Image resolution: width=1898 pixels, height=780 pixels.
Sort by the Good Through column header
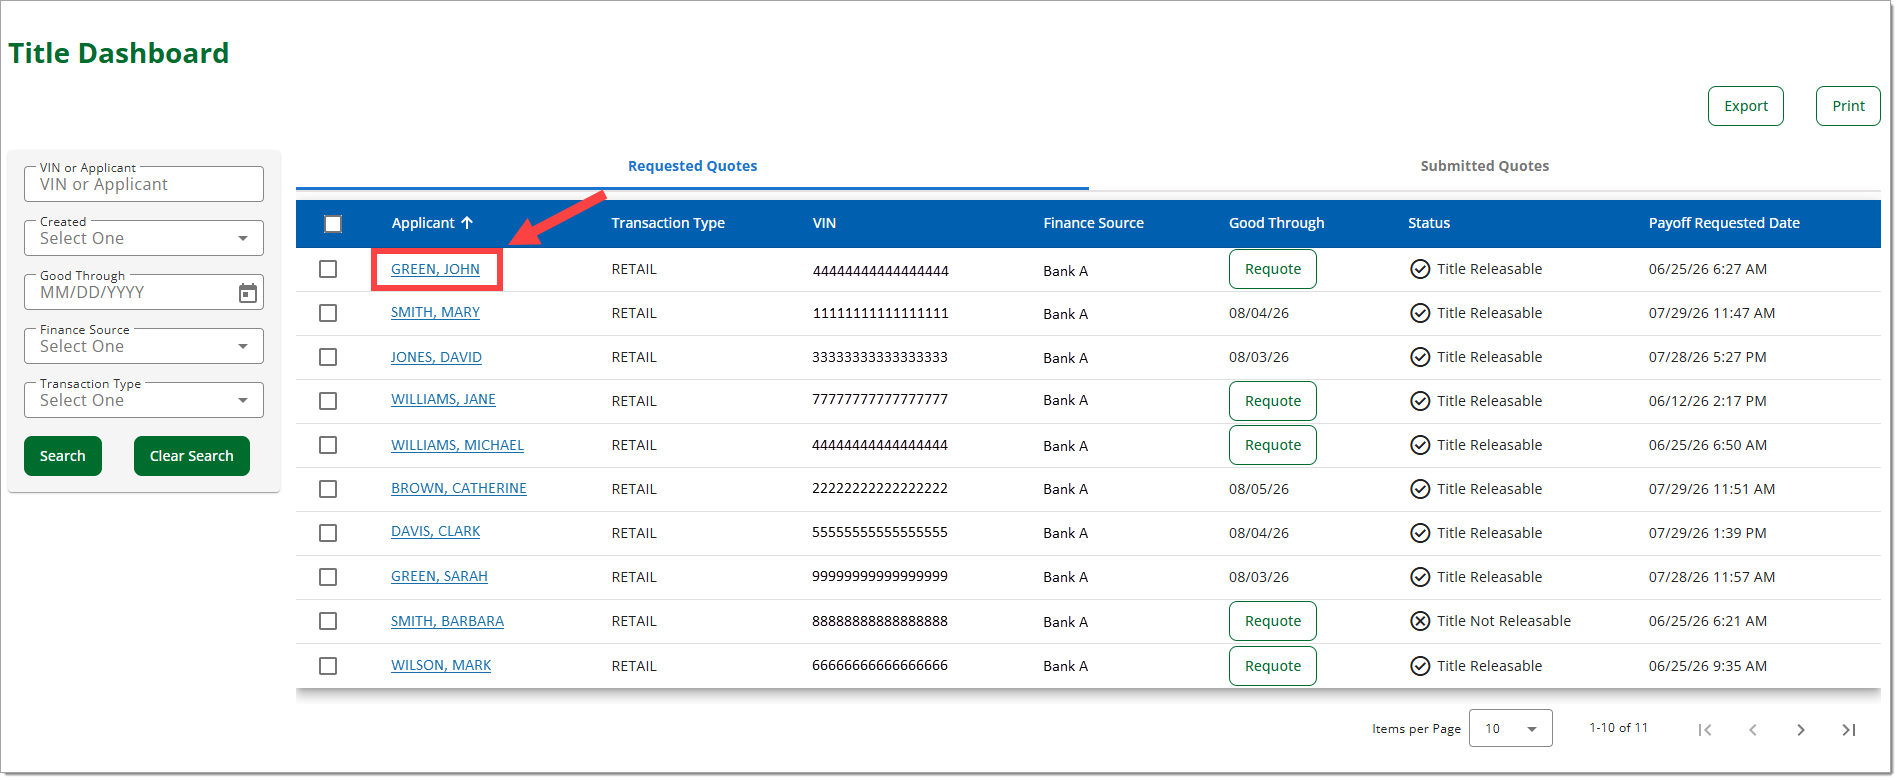tap(1276, 223)
